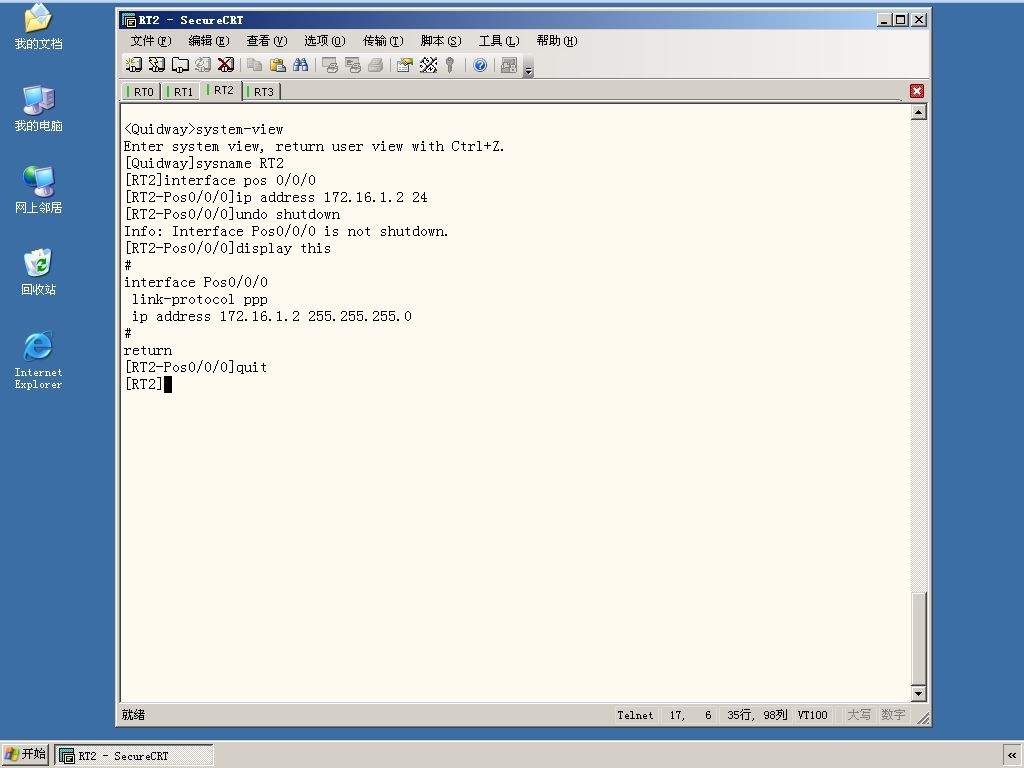Click 'VT100' in the status bar
Viewport: 1024px width, 768px height.
click(x=812, y=715)
